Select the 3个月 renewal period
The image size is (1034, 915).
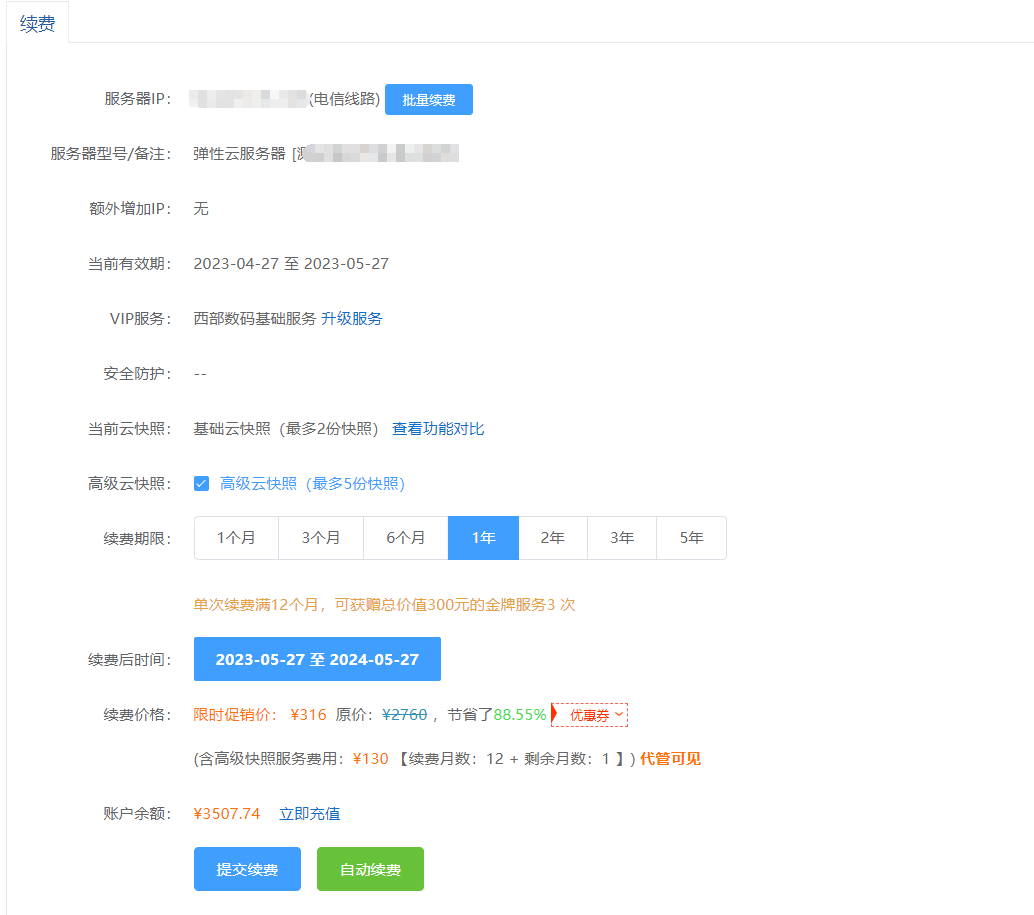pyautogui.click(x=321, y=538)
